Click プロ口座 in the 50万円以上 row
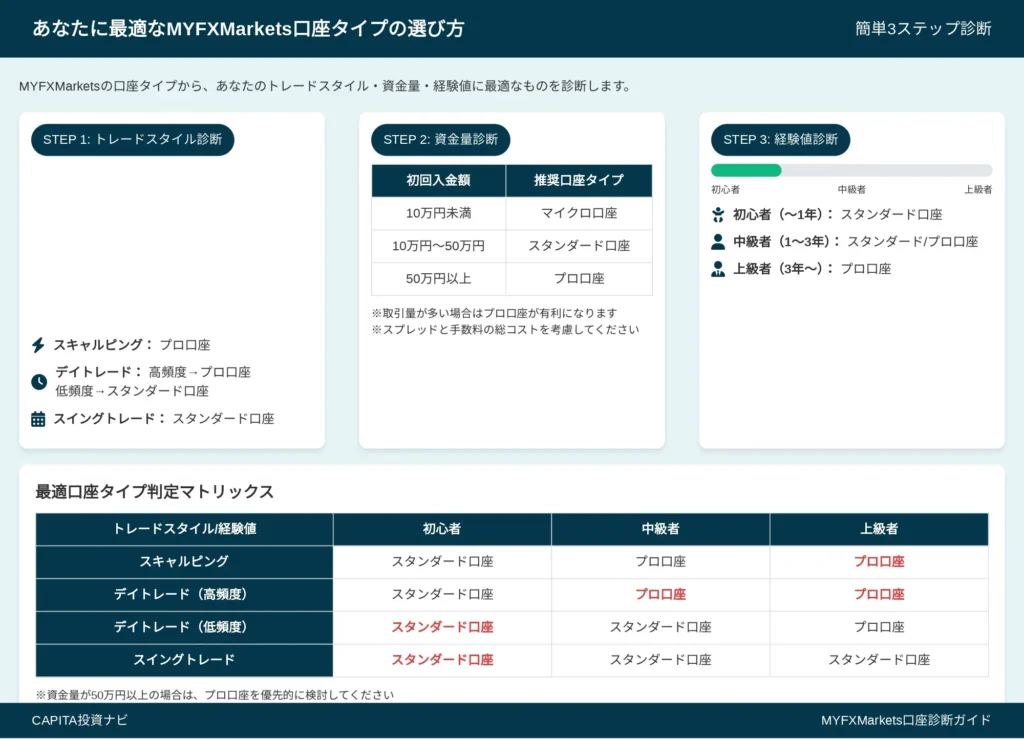The image size is (1024, 739). [x=579, y=279]
